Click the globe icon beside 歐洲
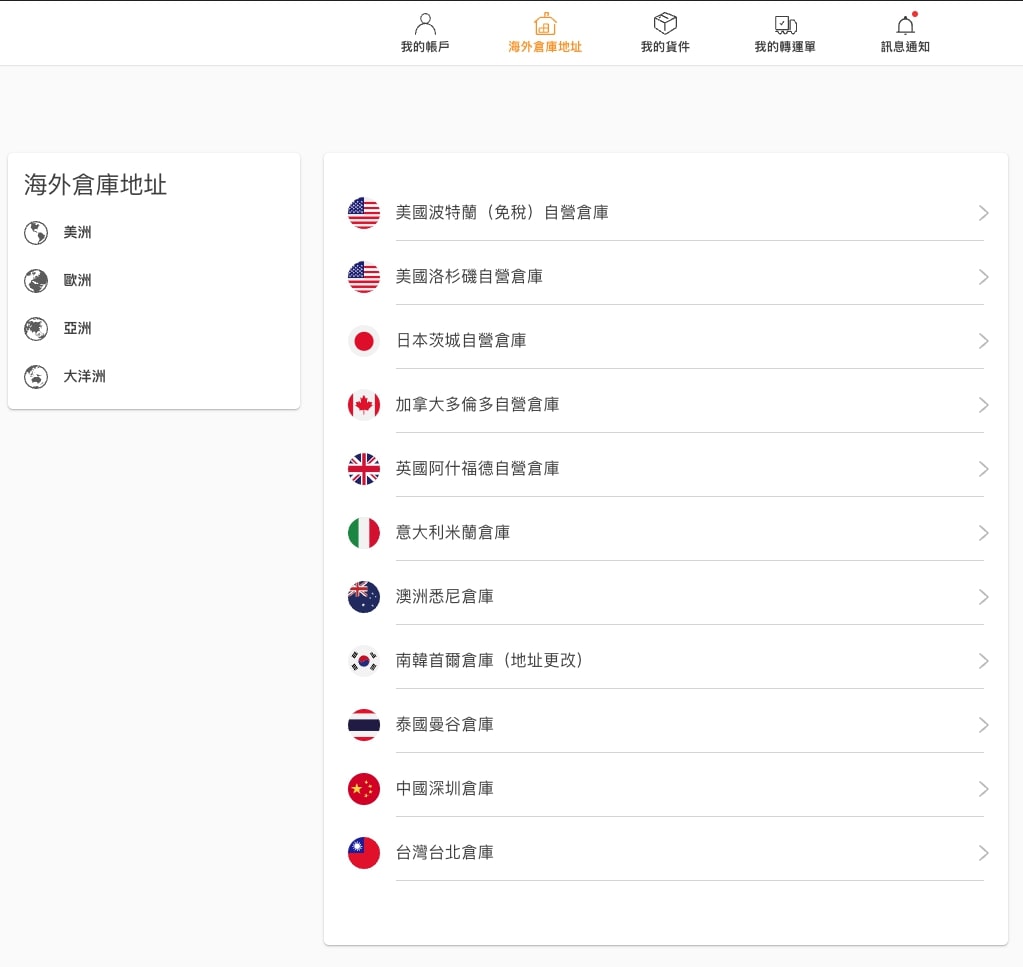The image size is (1023, 967). click(x=36, y=281)
